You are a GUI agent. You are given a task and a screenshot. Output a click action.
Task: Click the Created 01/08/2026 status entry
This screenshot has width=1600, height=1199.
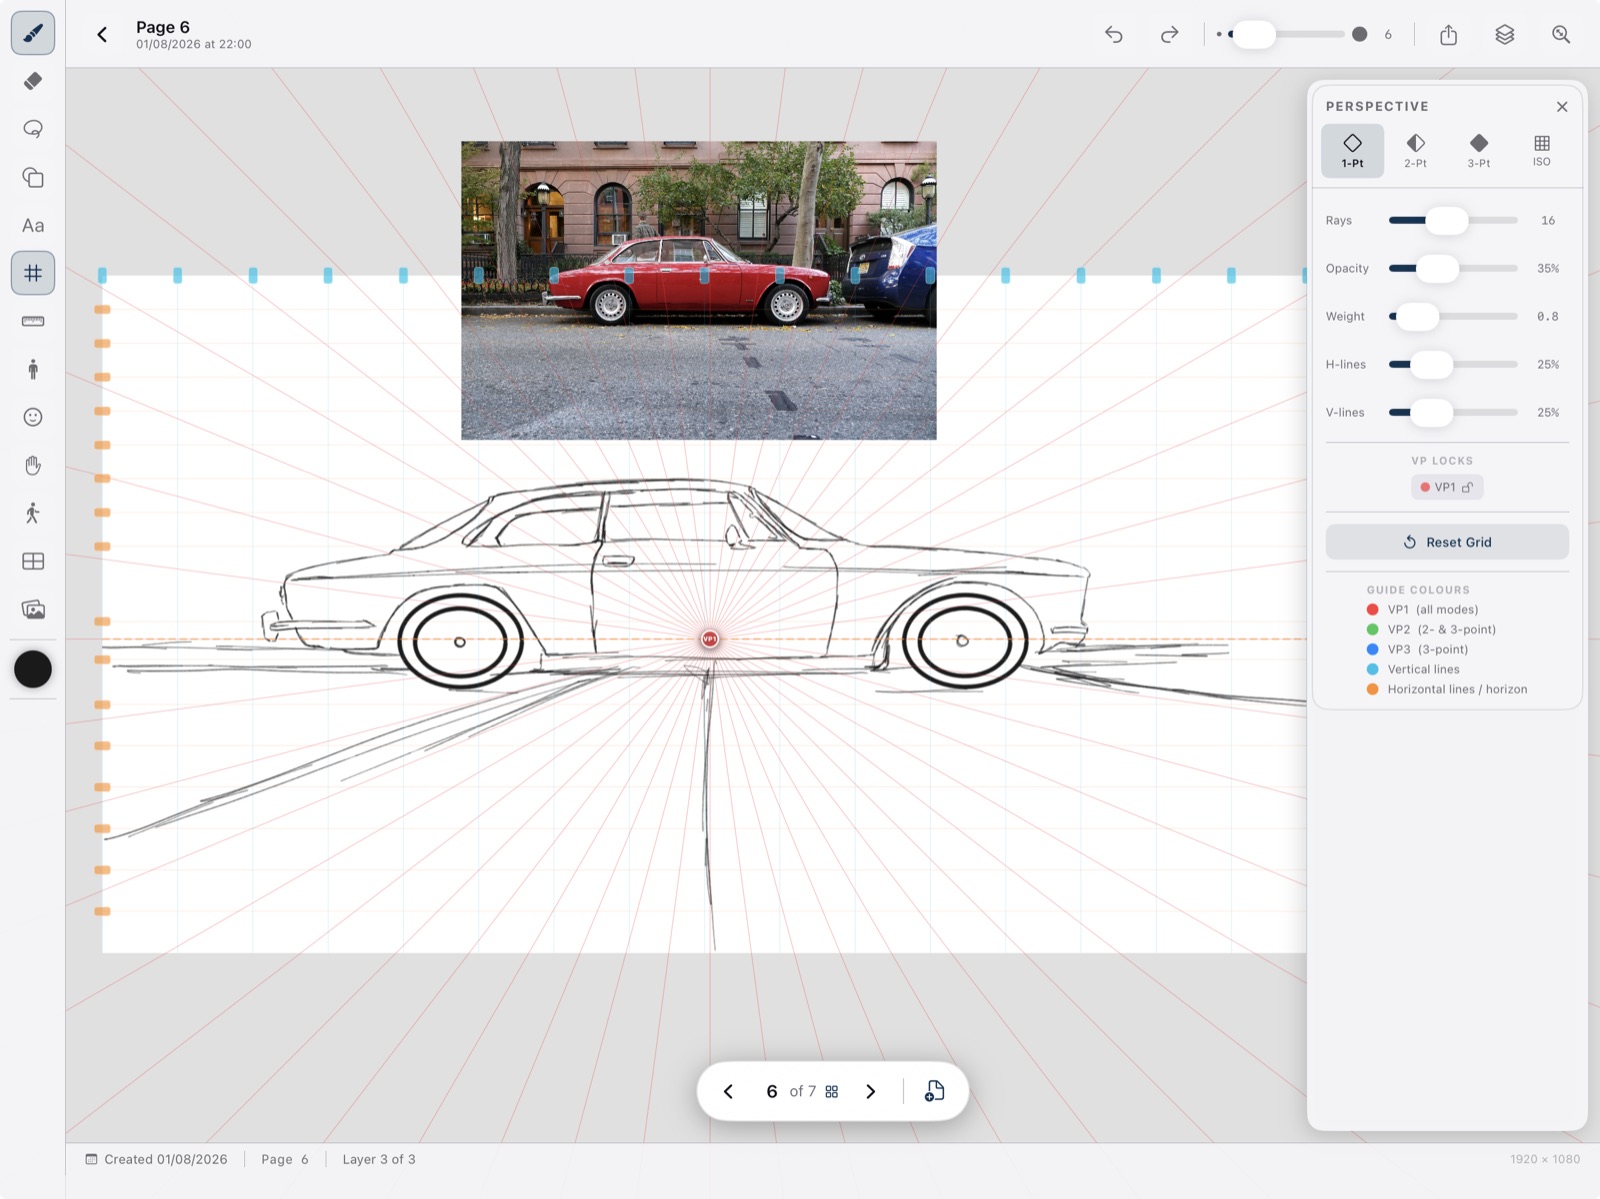157,1159
